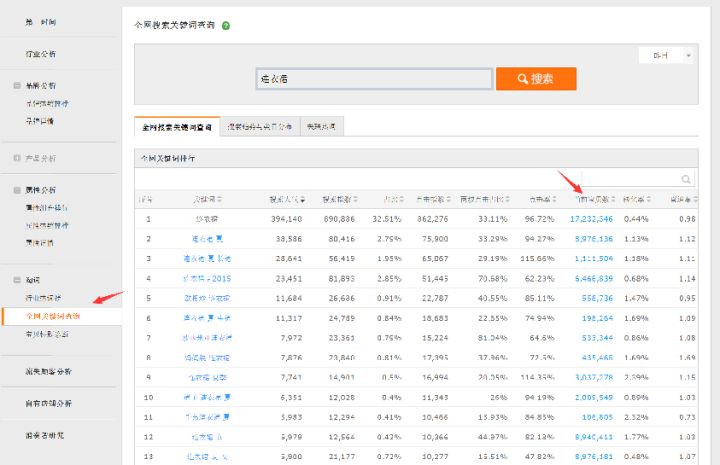This screenshot has width=720, height=465.
Task: Collapse the 属性分析 sidebar section
Action: click(17, 189)
